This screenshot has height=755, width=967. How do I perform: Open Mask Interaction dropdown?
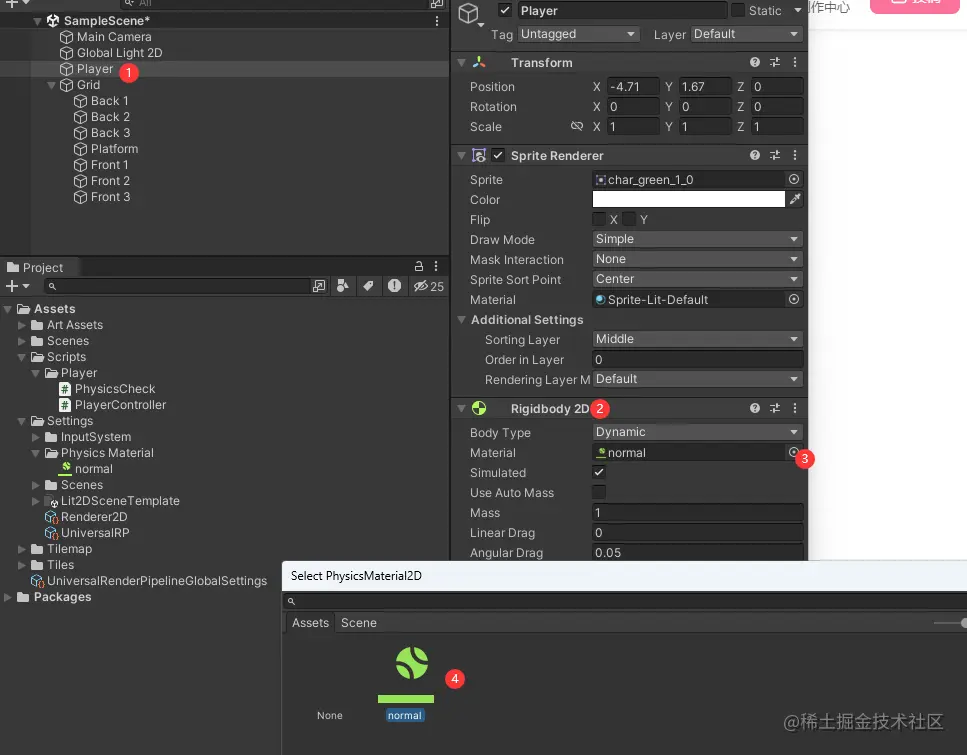pyautogui.click(x=697, y=259)
